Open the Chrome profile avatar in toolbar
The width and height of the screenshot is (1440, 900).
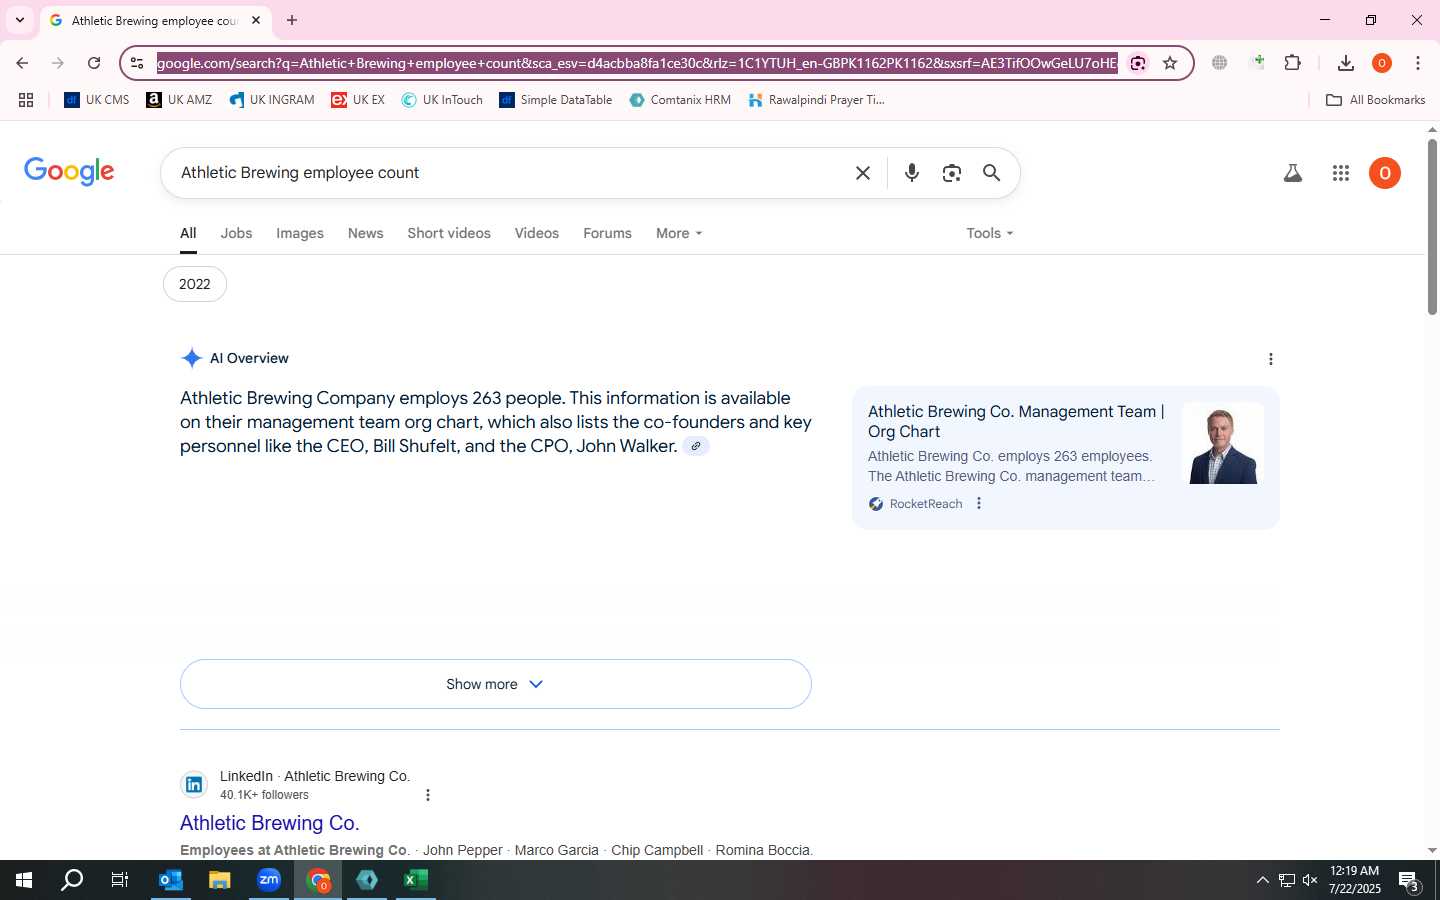point(1382,63)
